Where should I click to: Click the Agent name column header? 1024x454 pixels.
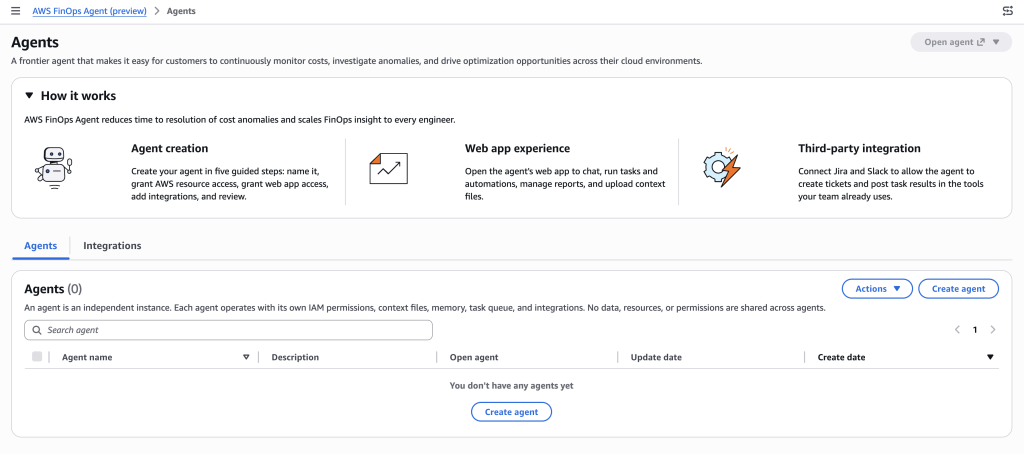[x=87, y=357]
